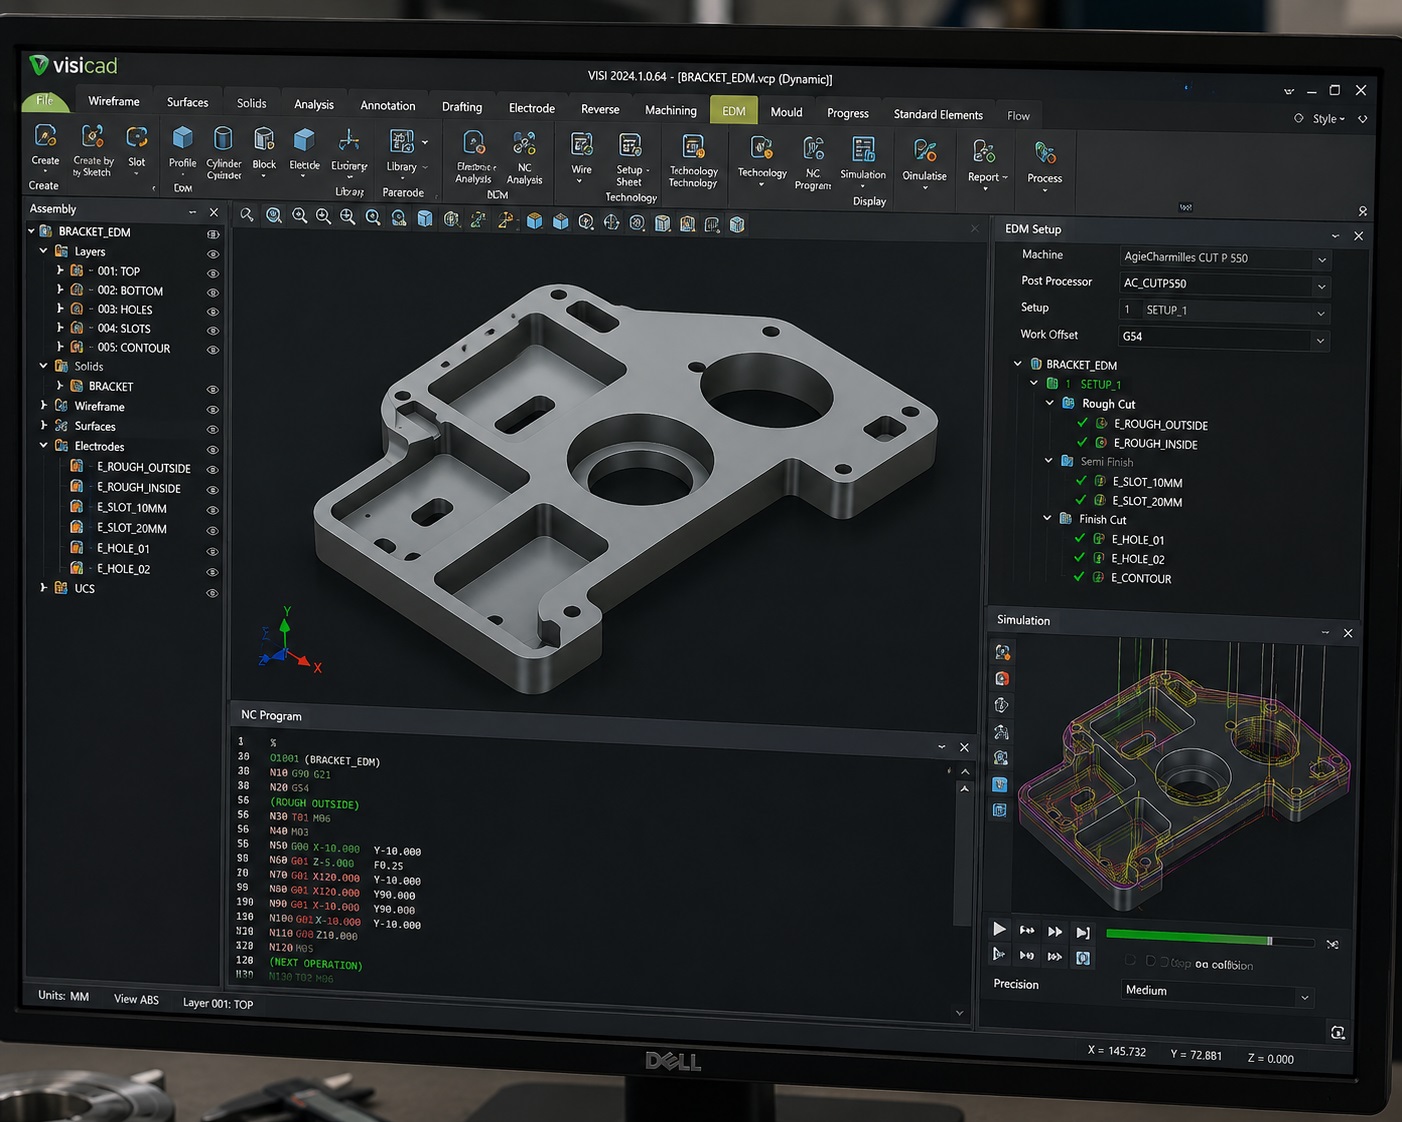Click the Process icon
The image size is (1402, 1122).
click(1045, 154)
